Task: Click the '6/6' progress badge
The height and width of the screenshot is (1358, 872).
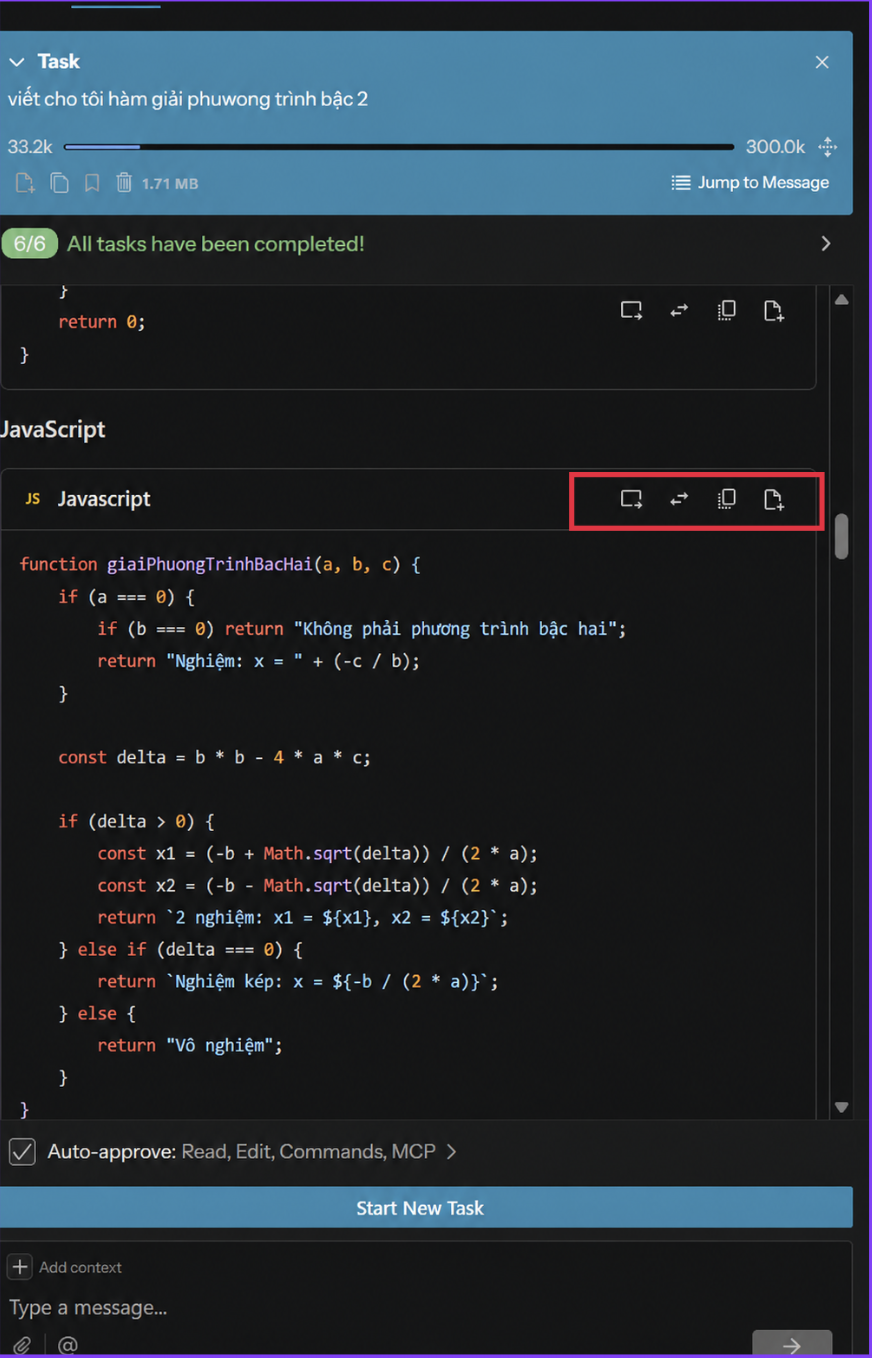Action: 30,244
